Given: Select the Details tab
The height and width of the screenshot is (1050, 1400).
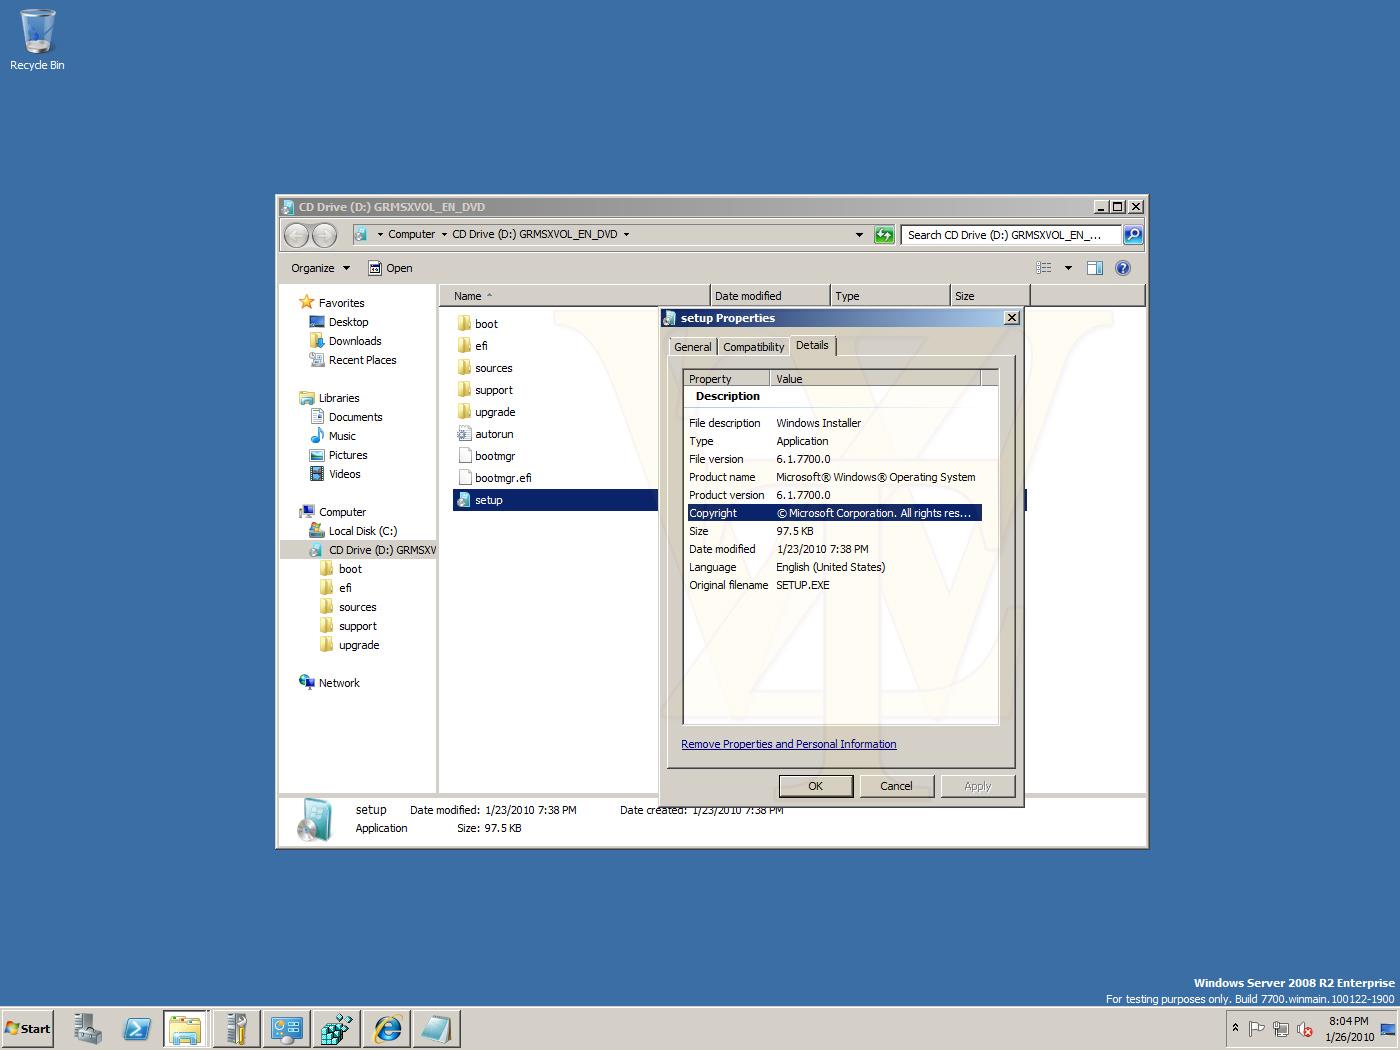Looking at the screenshot, I should pyautogui.click(x=812, y=345).
